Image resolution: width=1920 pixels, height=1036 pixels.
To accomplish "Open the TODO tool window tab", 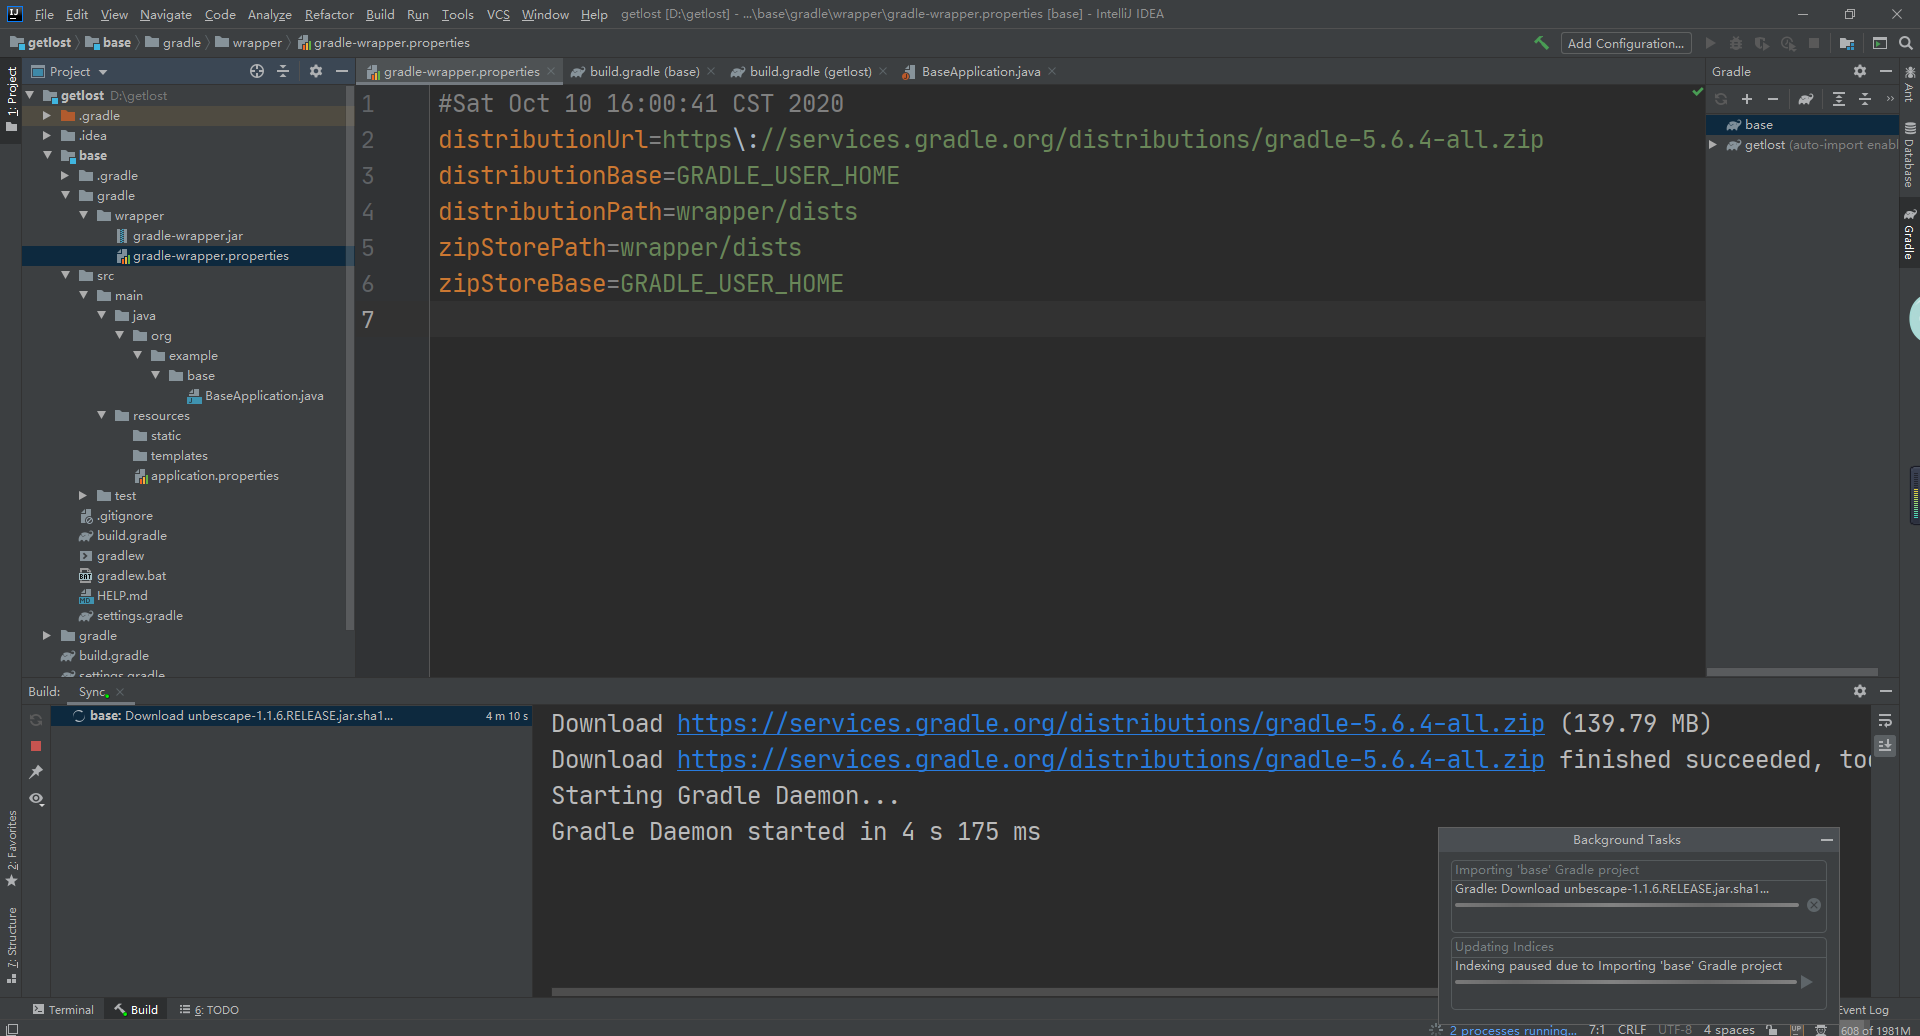I will (209, 1010).
